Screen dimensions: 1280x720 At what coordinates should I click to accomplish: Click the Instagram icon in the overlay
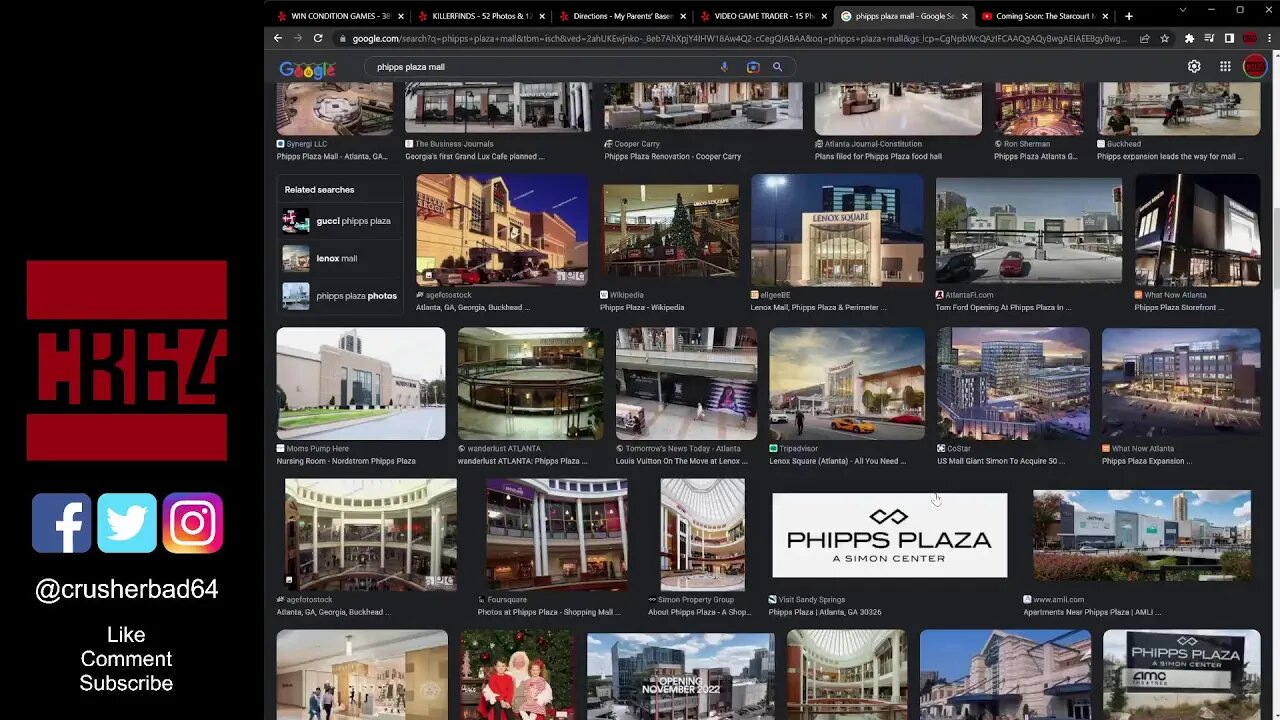coord(193,523)
